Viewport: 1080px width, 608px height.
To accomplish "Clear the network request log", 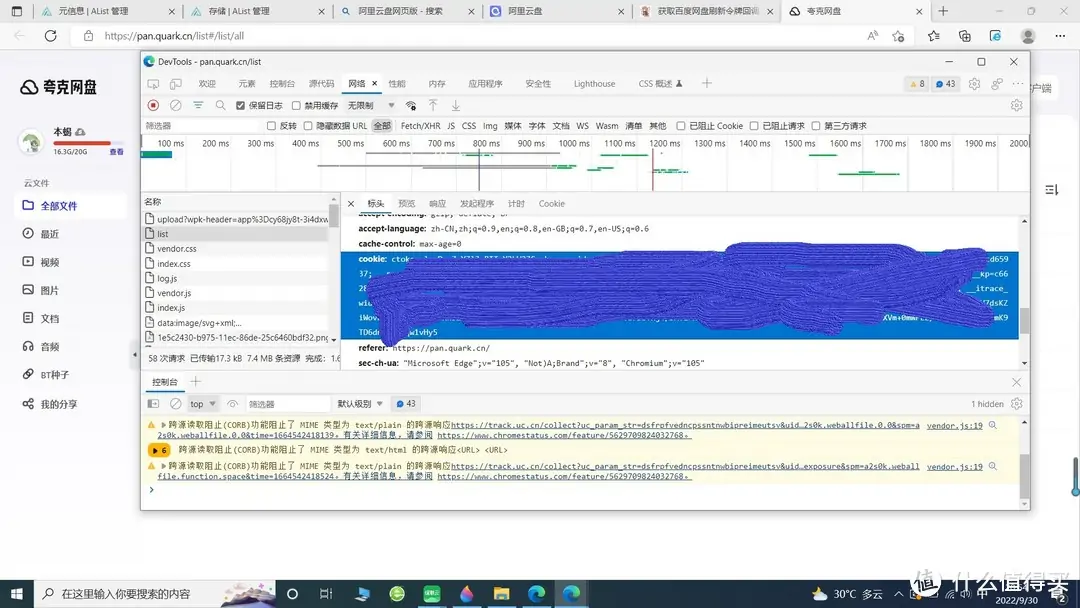I will [x=175, y=105].
